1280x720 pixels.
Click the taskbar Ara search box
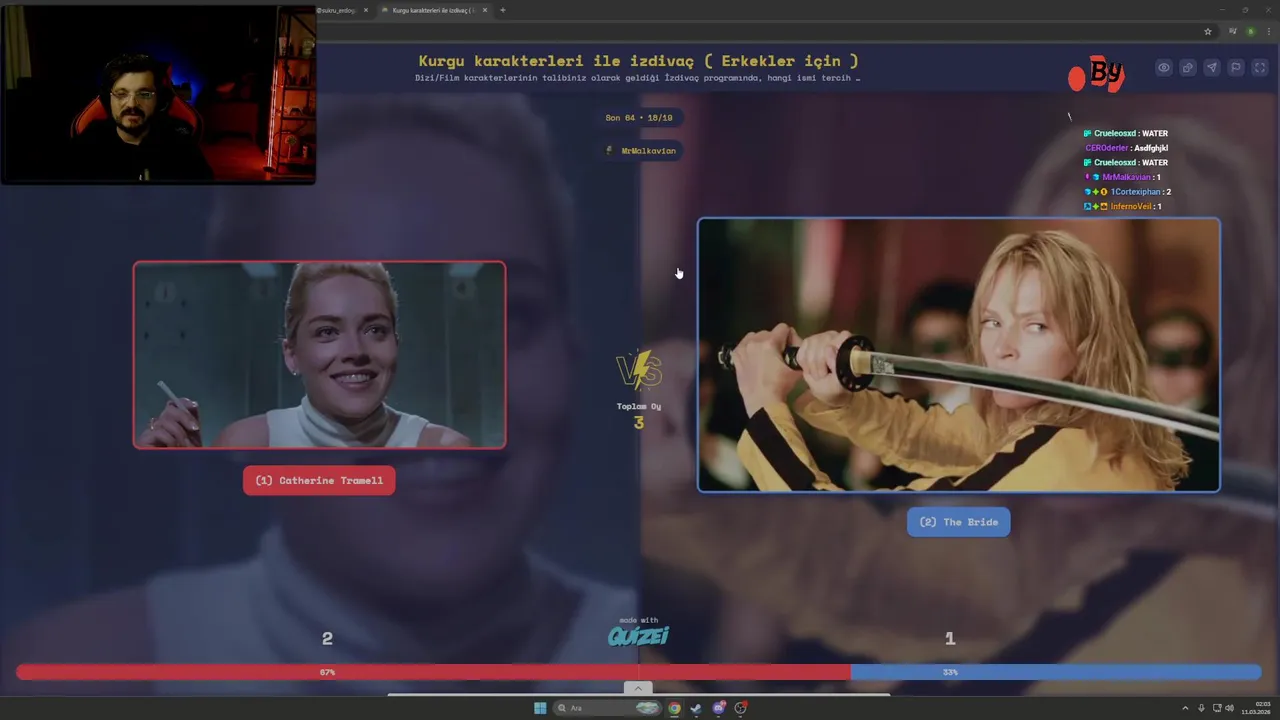pyautogui.click(x=608, y=708)
